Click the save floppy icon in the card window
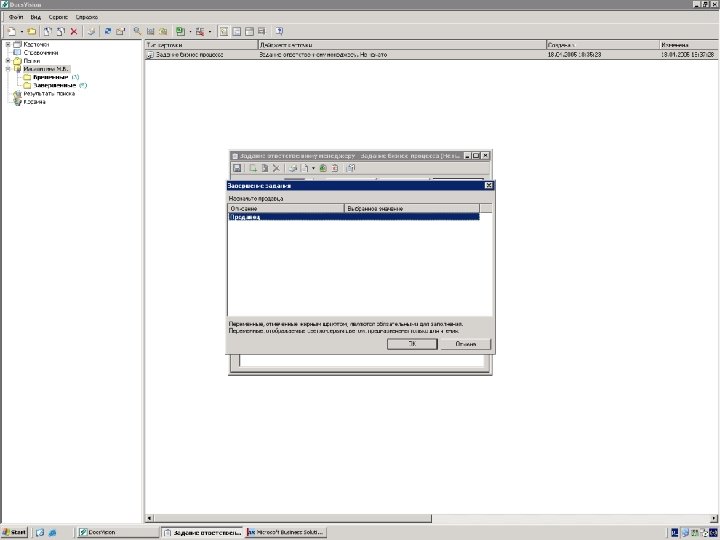 (237, 169)
